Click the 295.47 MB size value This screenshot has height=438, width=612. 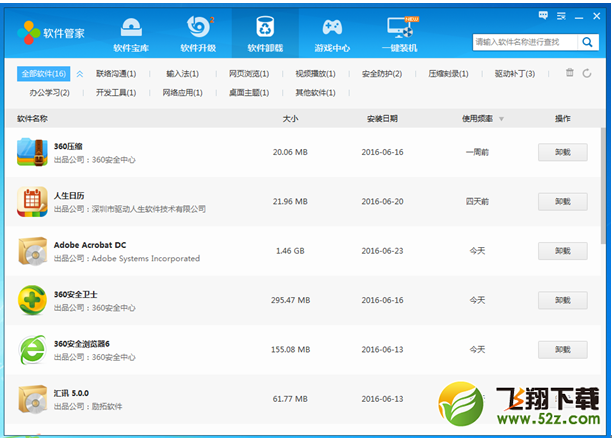click(290, 300)
